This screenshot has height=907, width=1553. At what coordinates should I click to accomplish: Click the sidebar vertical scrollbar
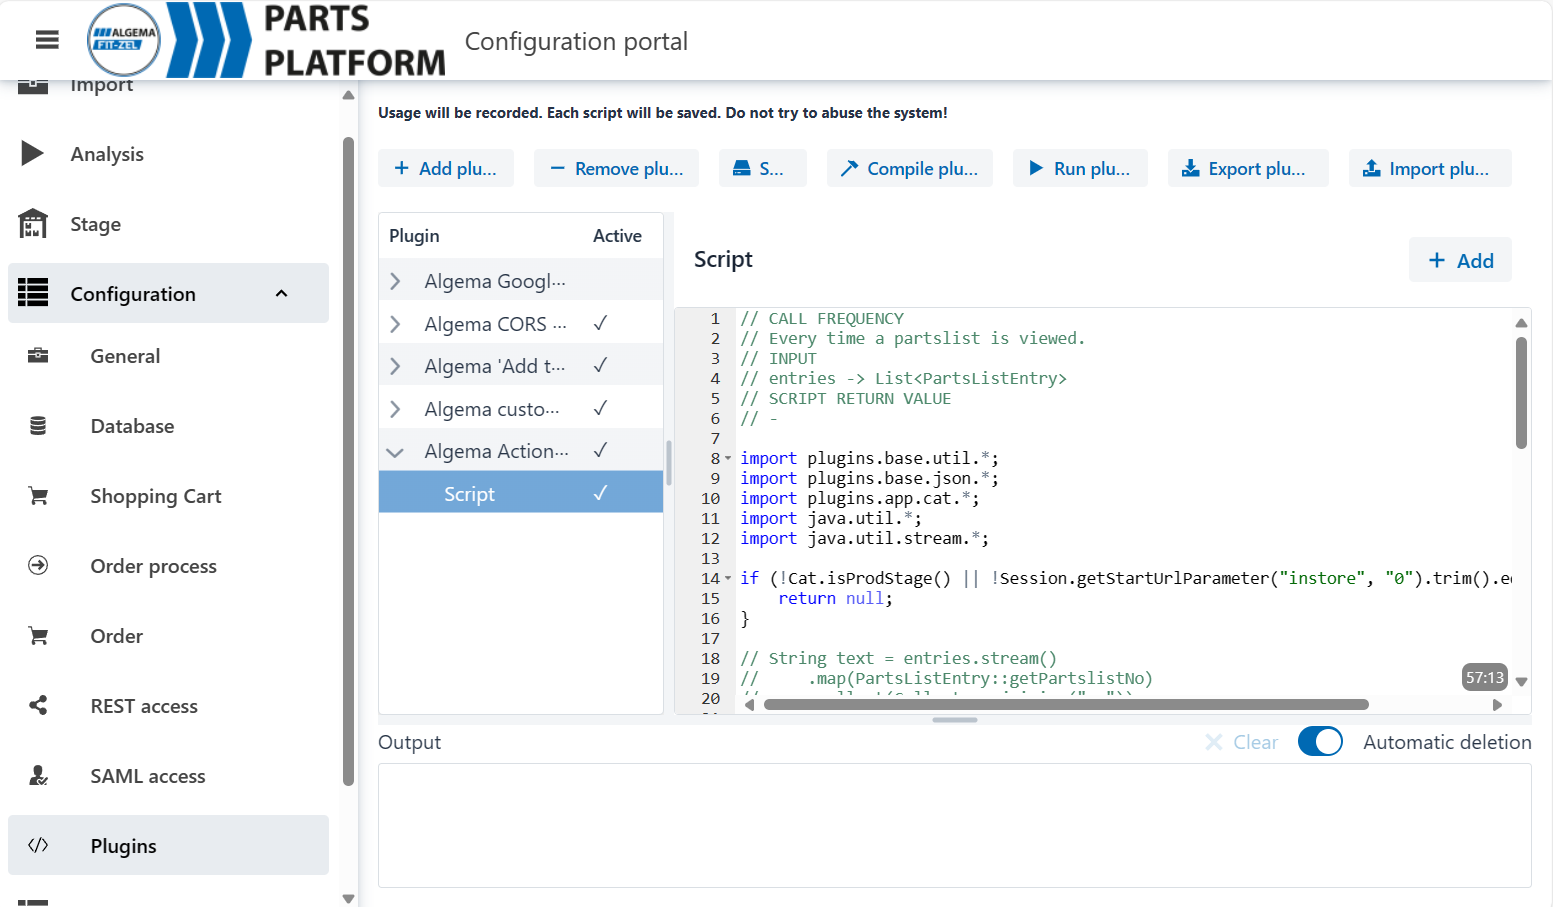click(348, 460)
